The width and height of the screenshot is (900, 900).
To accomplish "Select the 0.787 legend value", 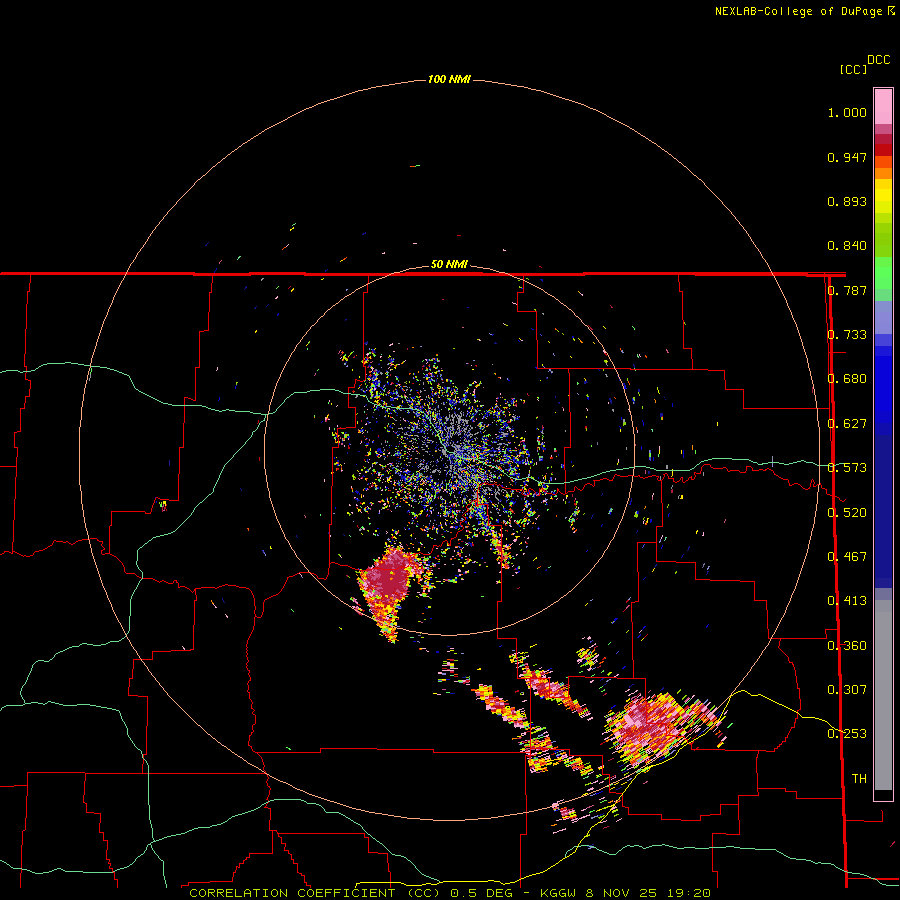I will [x=847, y=290].
